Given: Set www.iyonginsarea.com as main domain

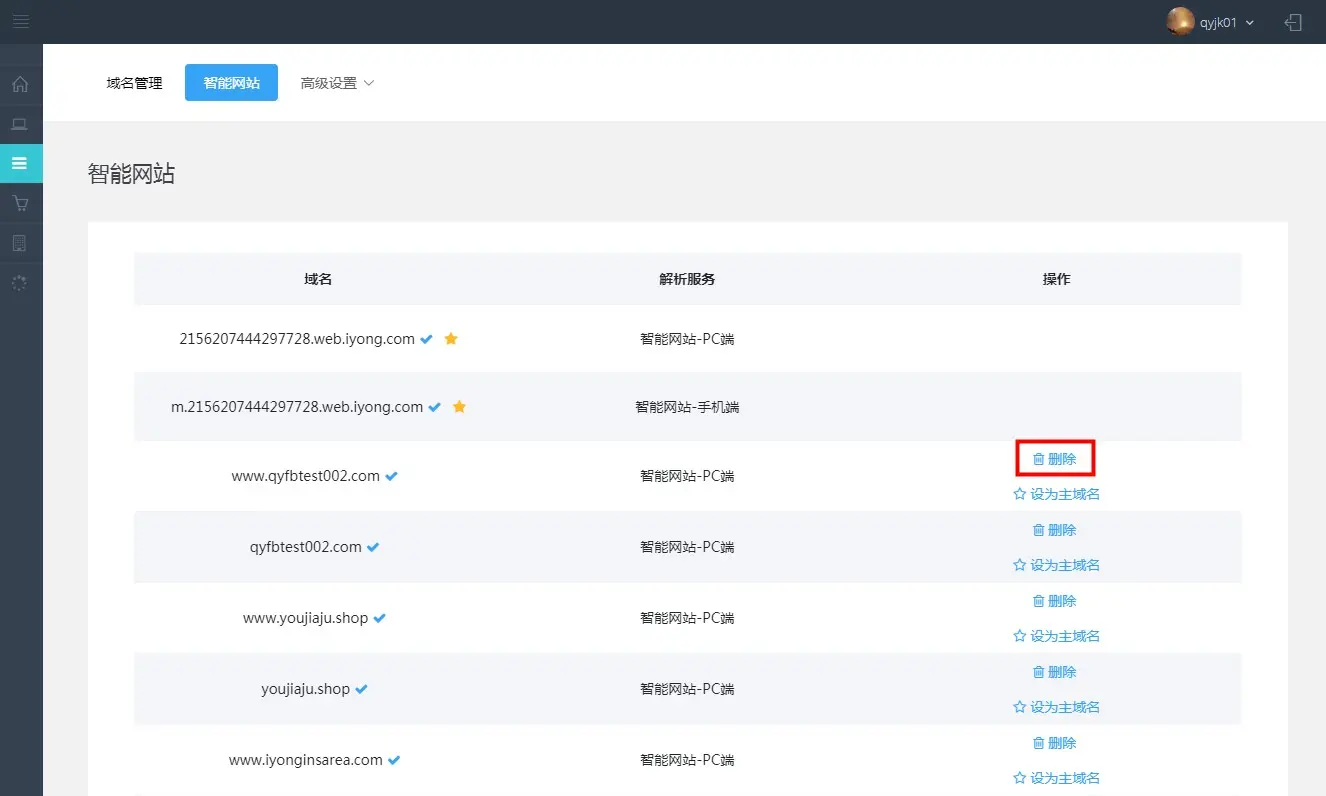Looking at the screenshot, I should coord(1056,778).
